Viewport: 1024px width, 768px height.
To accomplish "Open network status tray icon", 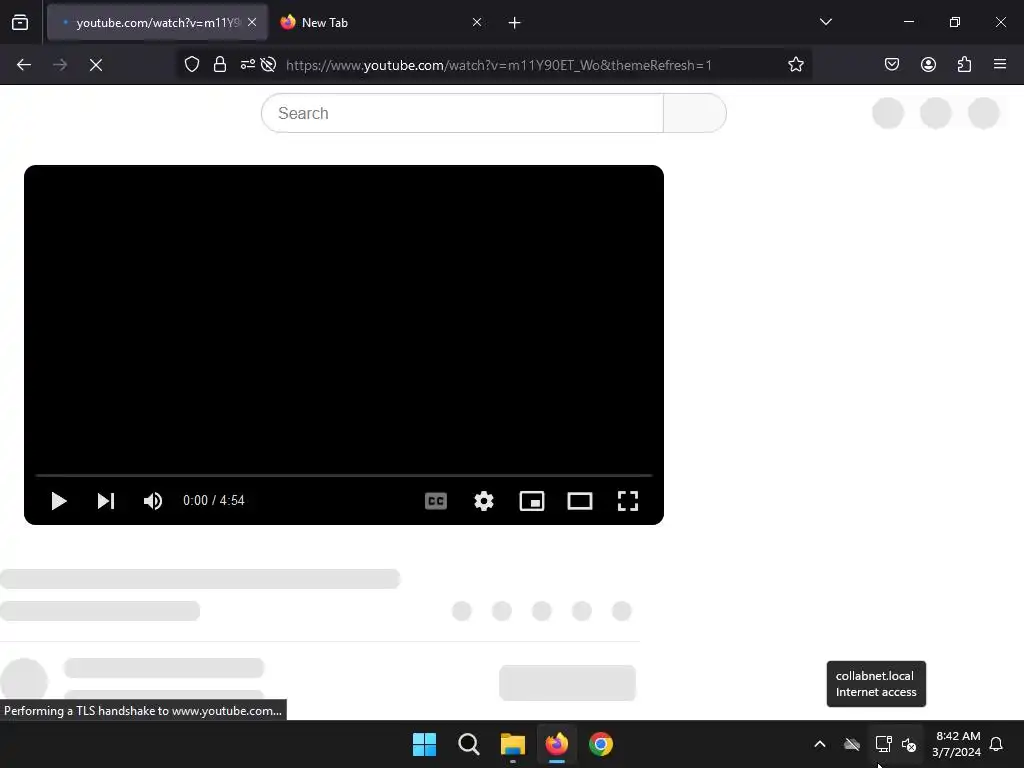I will 883,744.
